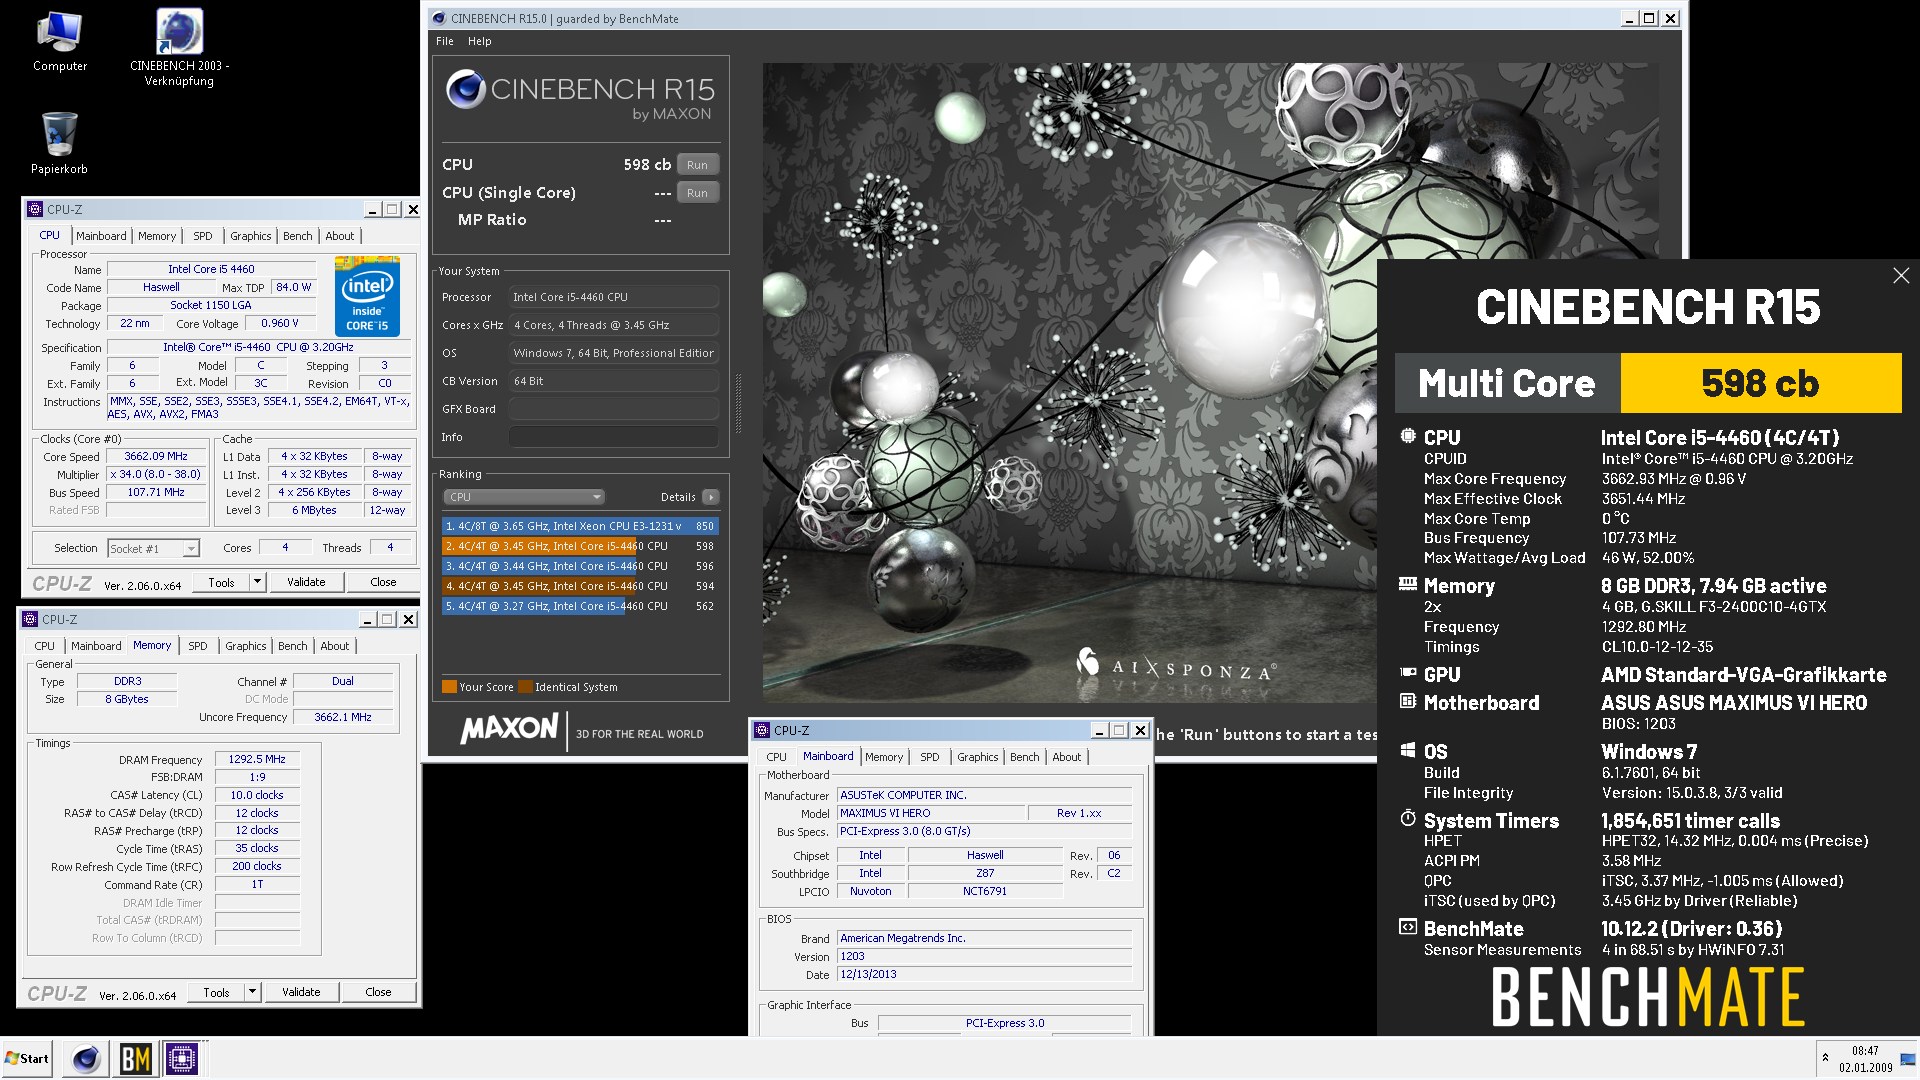Screen dimensions: 1920x1080
Task: Click the Motherboard icon in BenchMate panel
Action: click(1407, 701)
